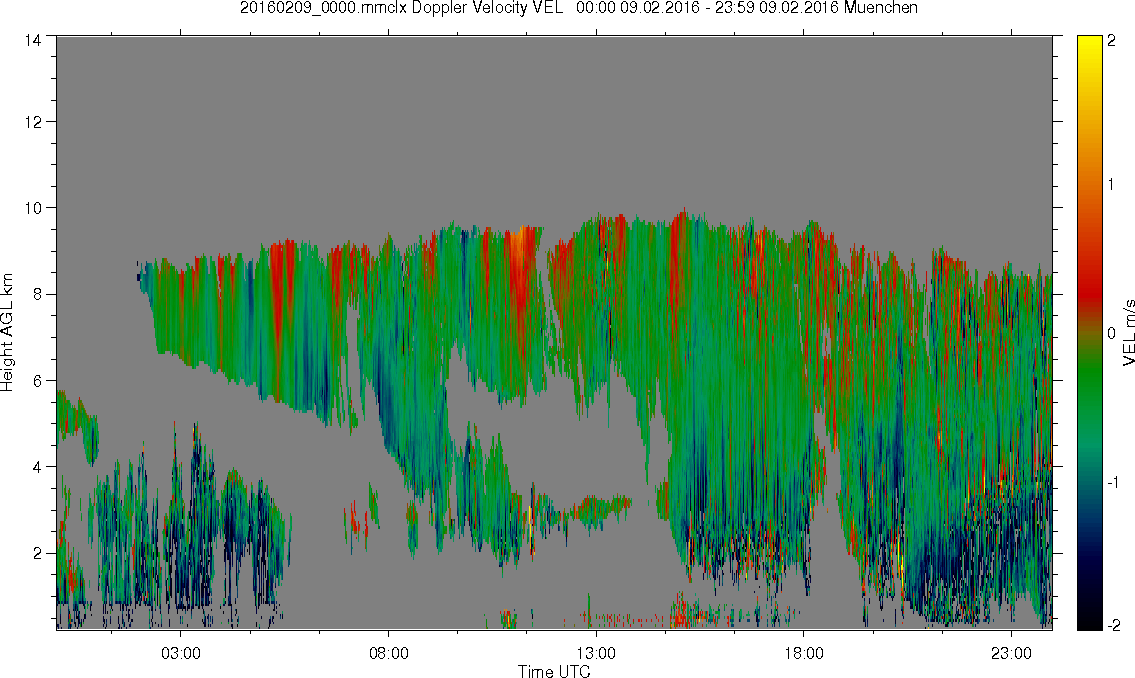
Task: Click the '14' height axis label
Action: pos(33,41)
